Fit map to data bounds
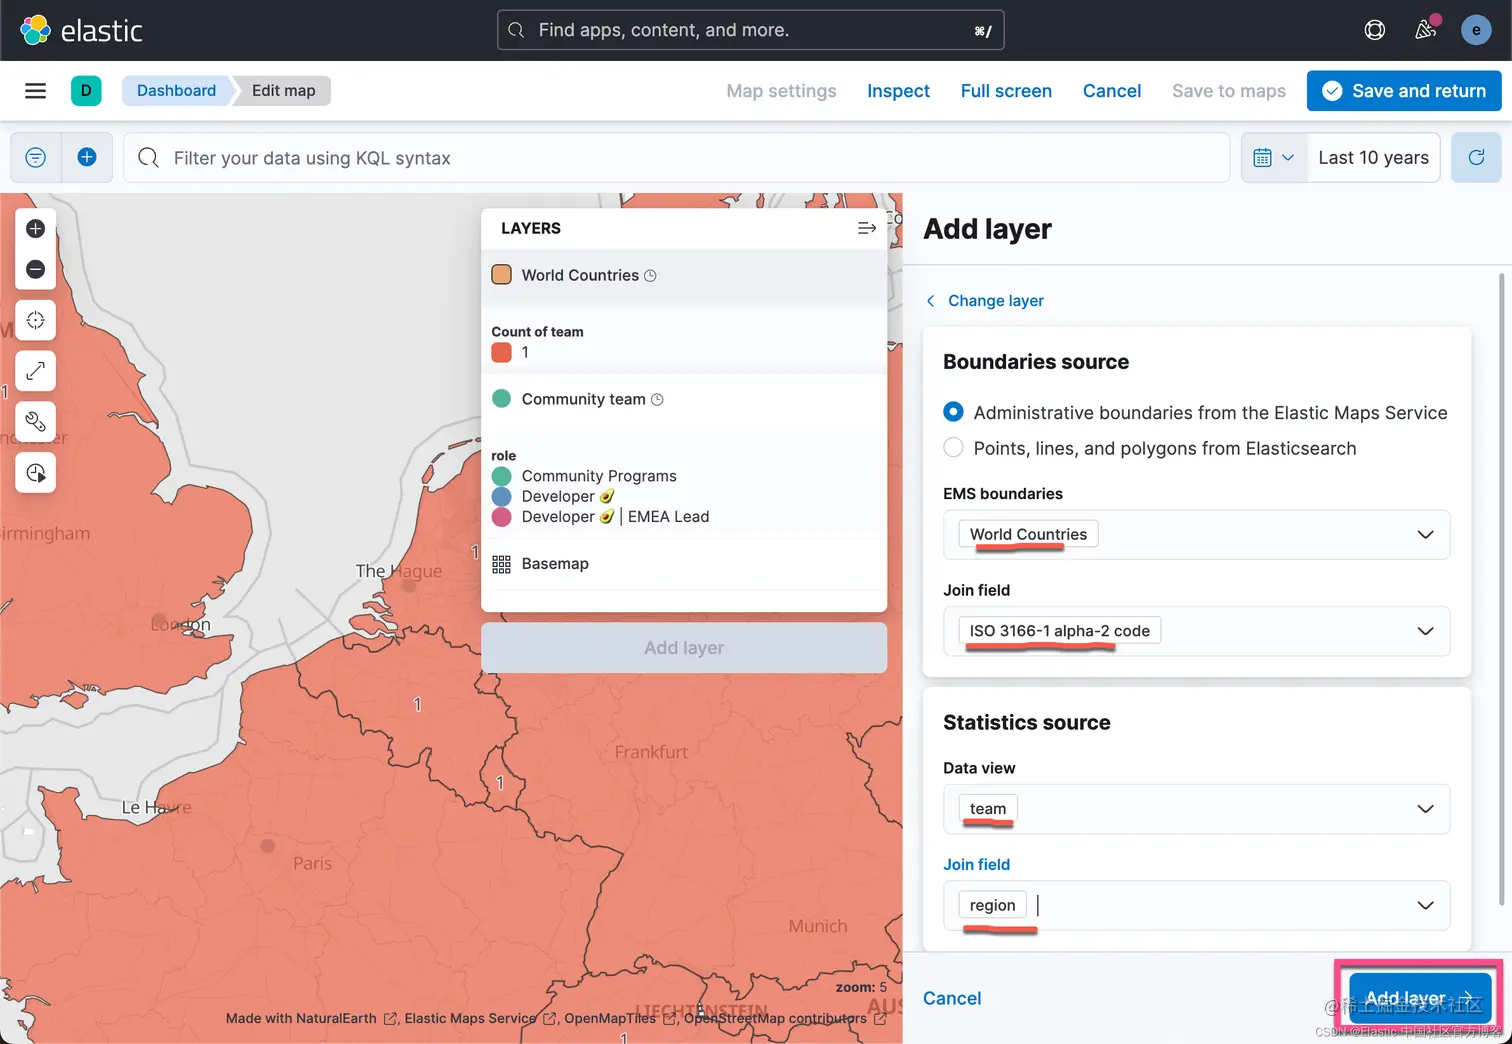Viewport: 1512px width, 1044px height. pos(36,320)
